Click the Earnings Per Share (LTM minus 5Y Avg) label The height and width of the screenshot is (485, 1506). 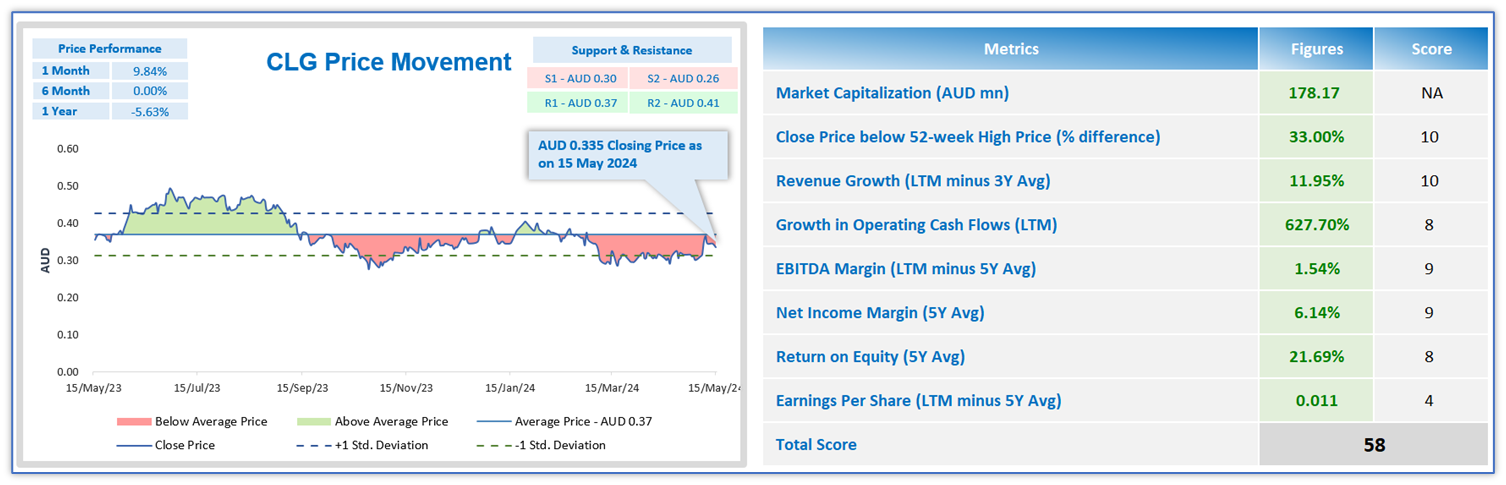click(x=918, y=401)
